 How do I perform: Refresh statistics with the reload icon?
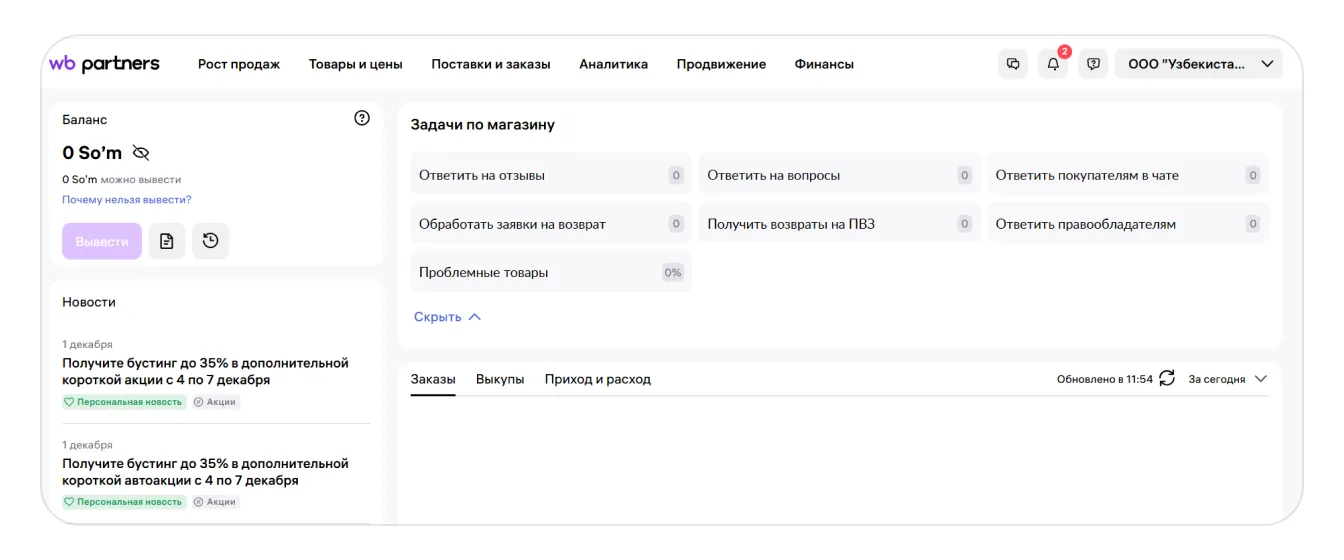pos(1167,379)
